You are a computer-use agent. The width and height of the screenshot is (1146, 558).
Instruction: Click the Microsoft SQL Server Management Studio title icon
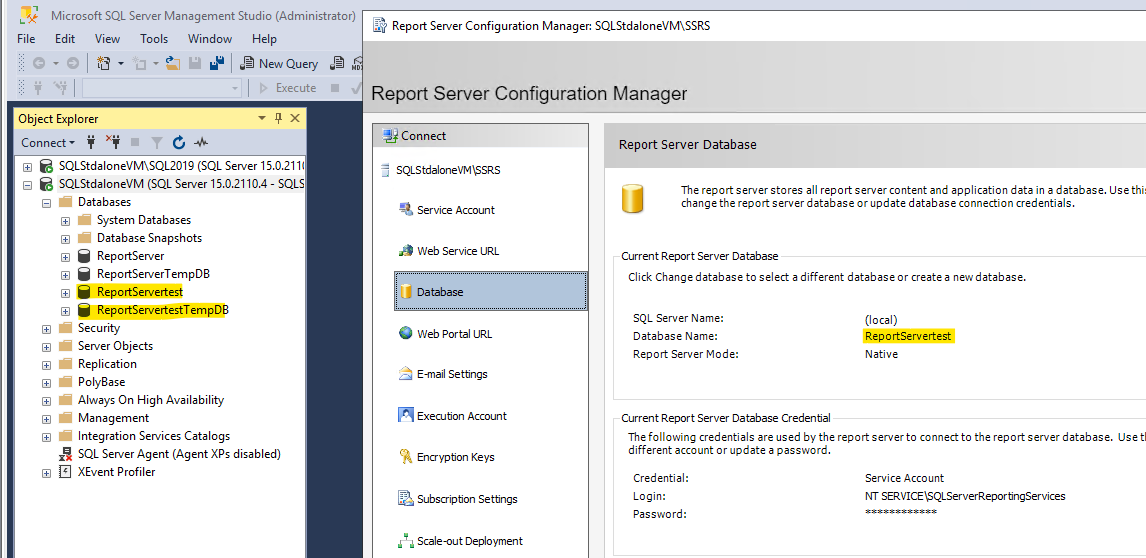pyautogui.click(x=30, y=15)
